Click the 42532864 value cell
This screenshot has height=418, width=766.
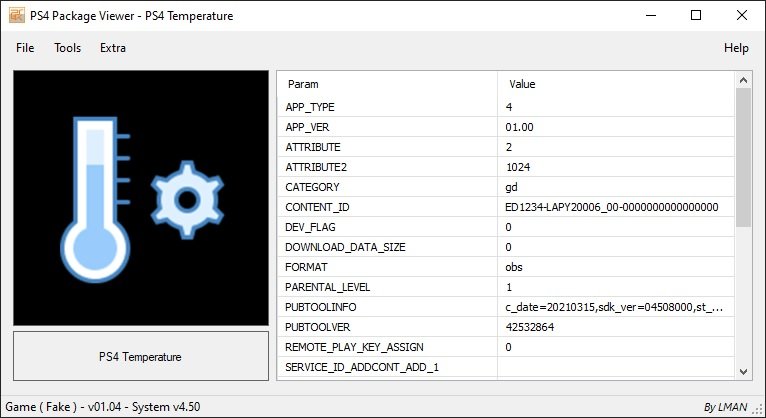click(616, 327)
